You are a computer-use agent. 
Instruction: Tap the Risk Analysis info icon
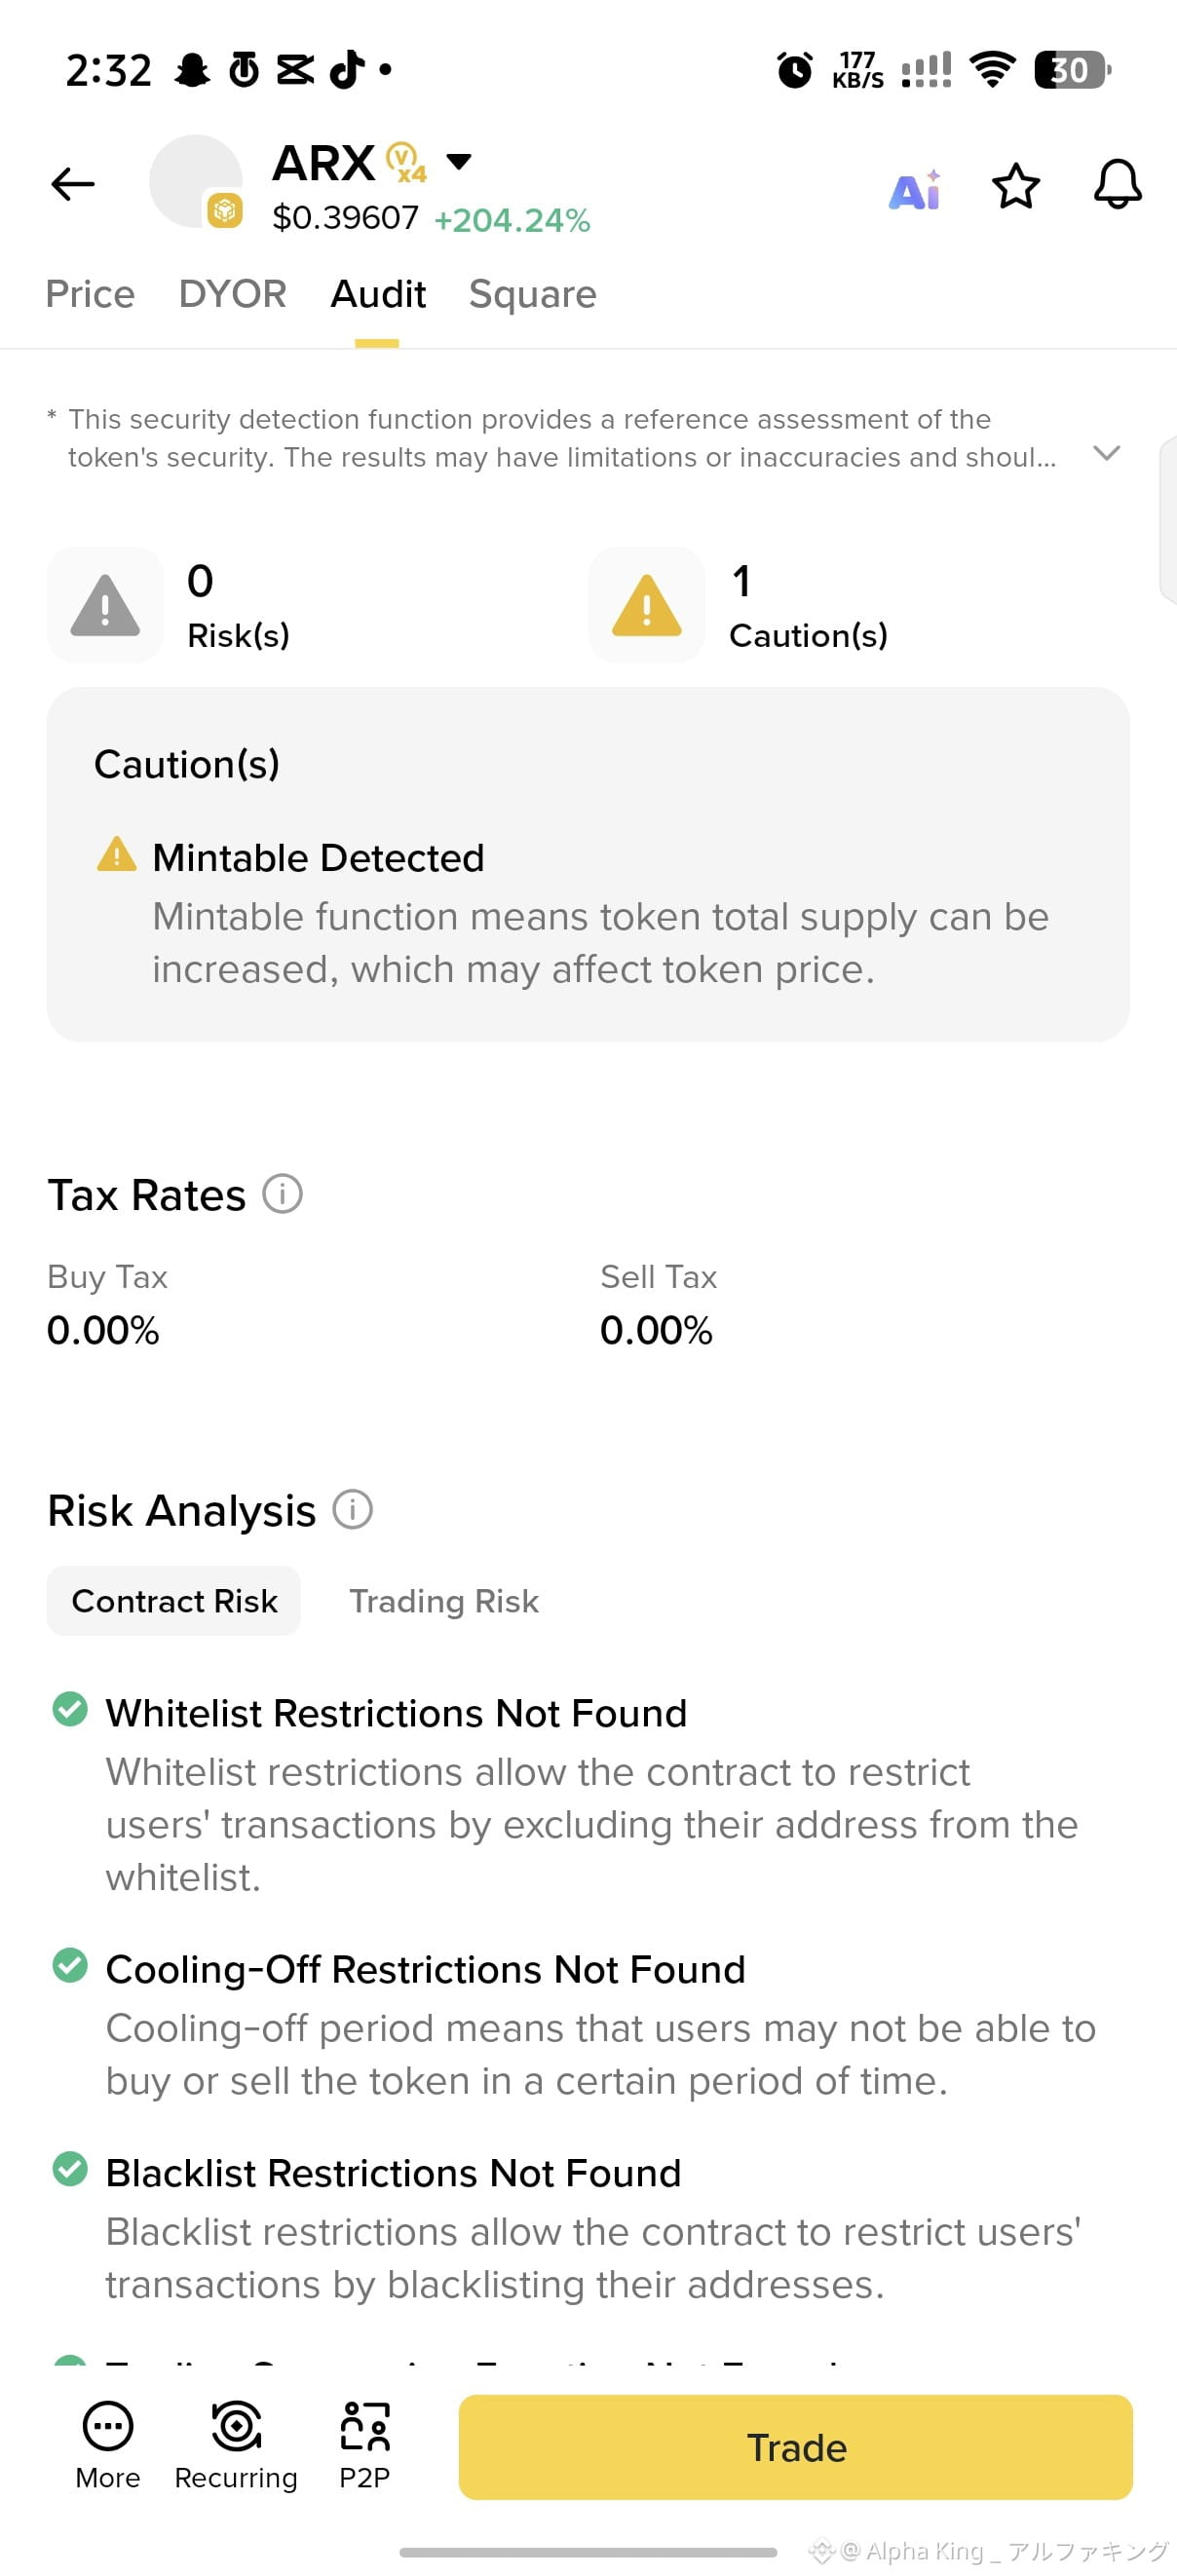[x=352, y=1509]
